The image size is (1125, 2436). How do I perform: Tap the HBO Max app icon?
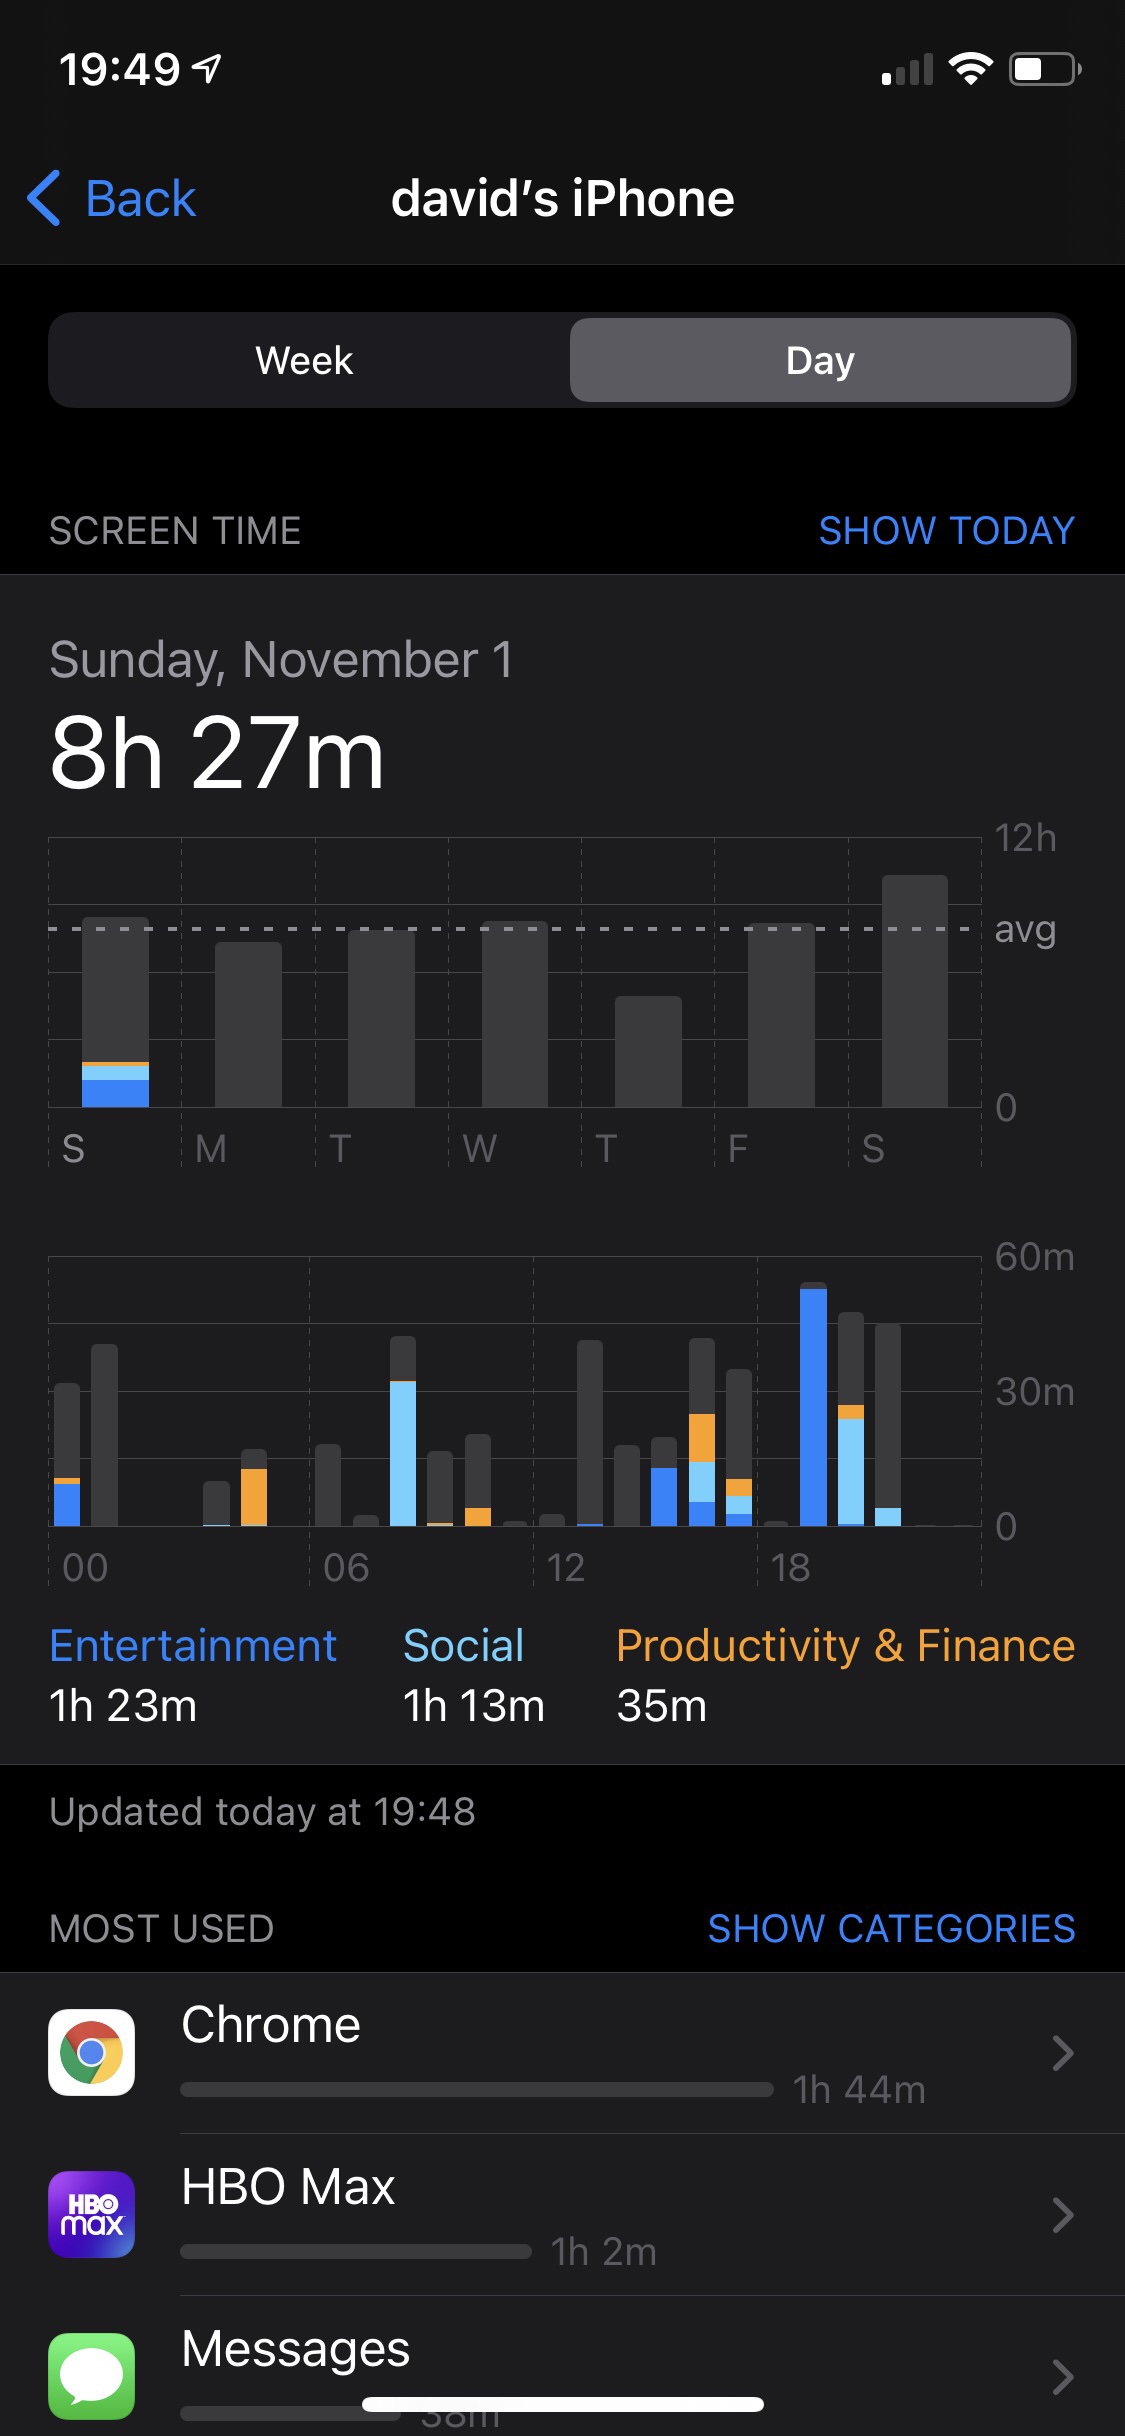tap(91, 2214)
